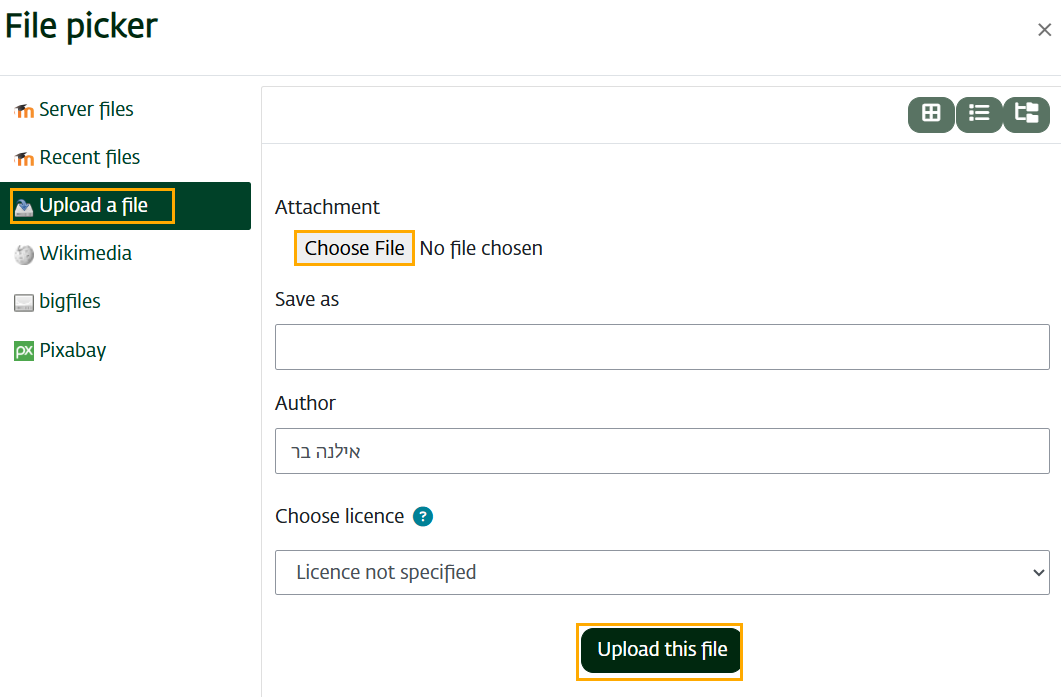This screenshot has height=697, width=1061.
Task: Select the bigfiles repository label
Action: click(x=70, y=302)
